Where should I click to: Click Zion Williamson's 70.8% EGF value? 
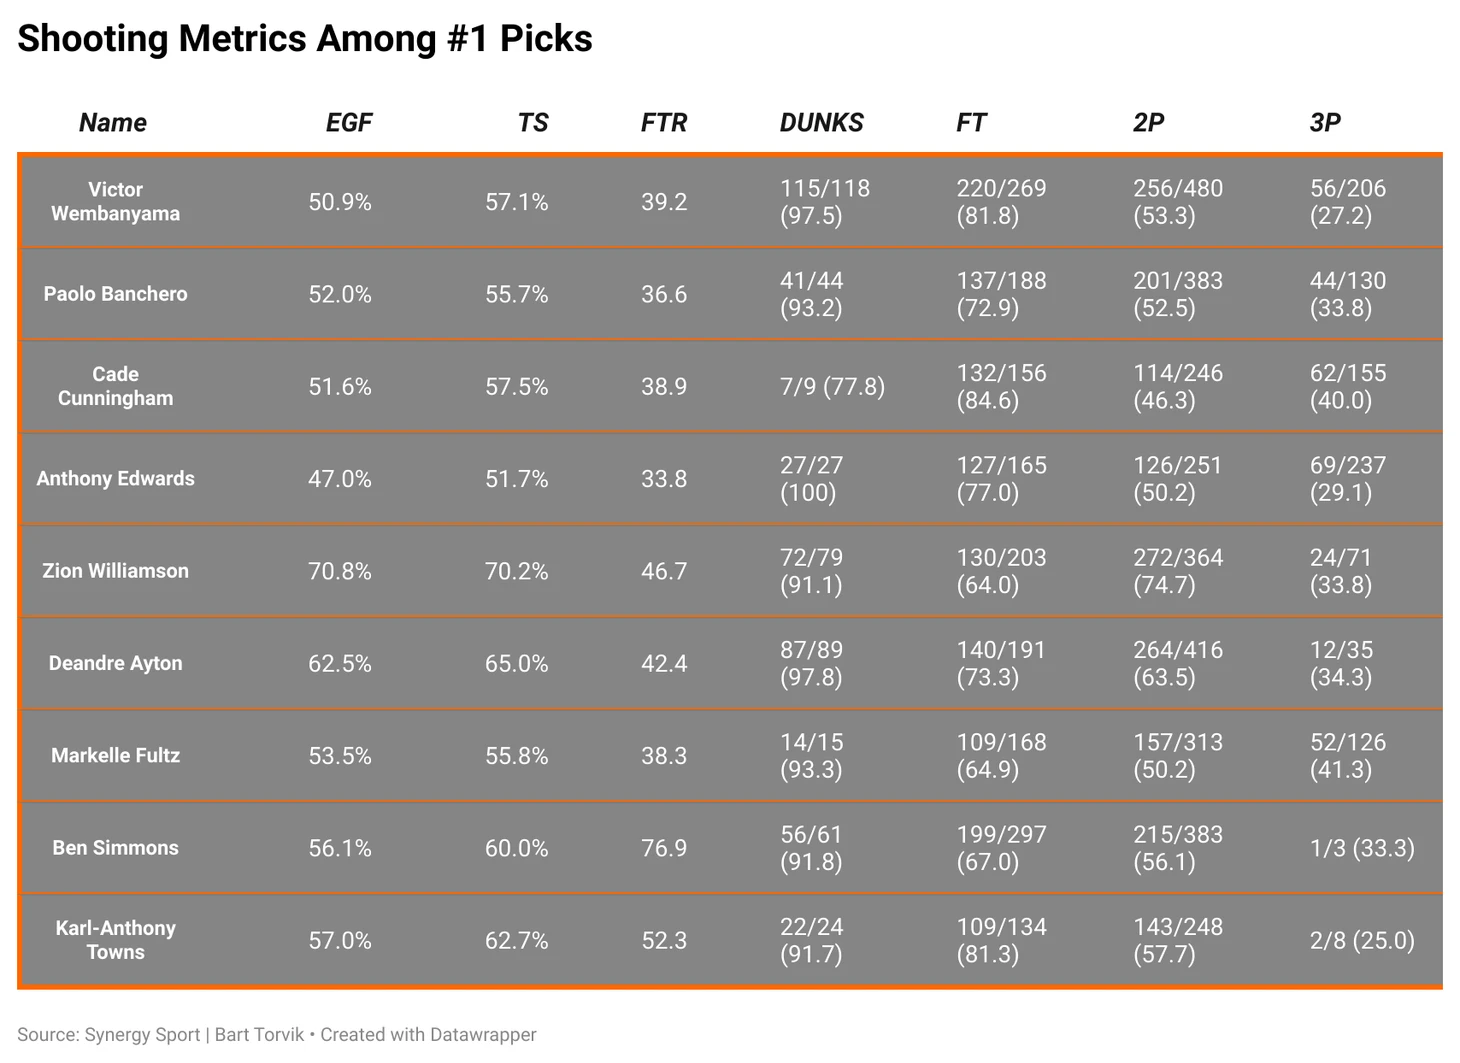pos(340,571)
